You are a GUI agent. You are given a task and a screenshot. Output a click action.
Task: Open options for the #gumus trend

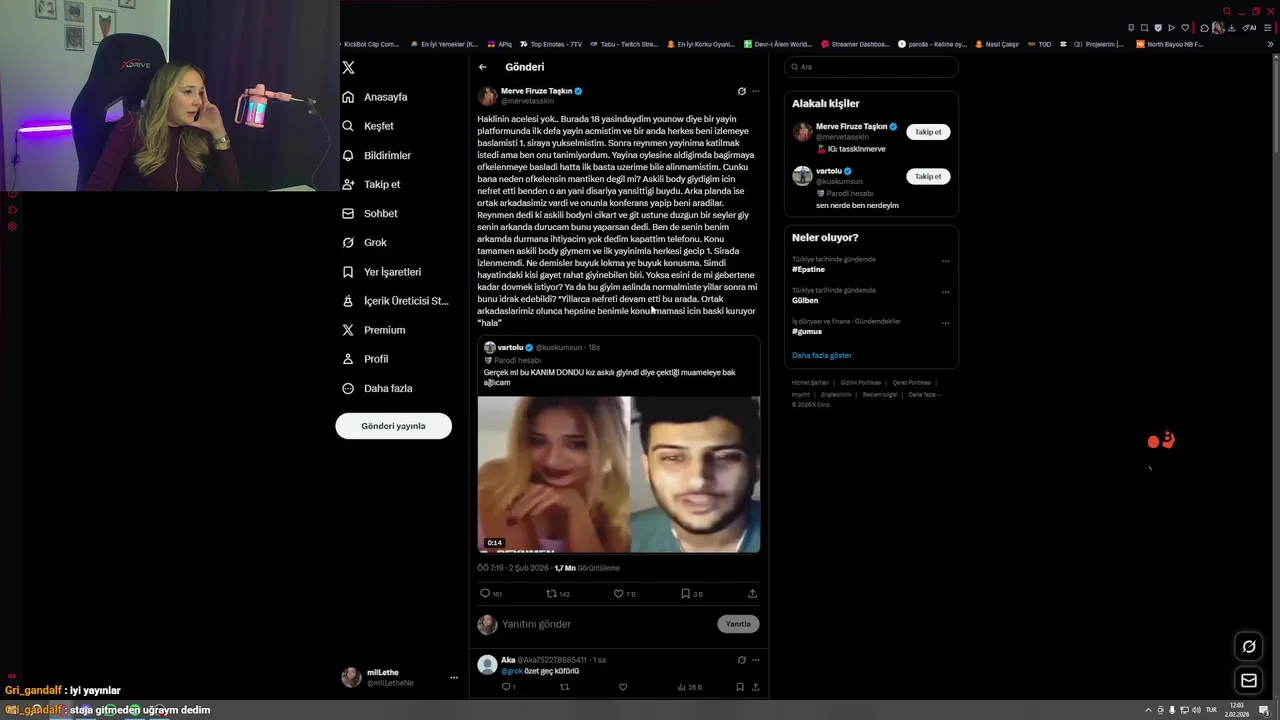[945, 323]
